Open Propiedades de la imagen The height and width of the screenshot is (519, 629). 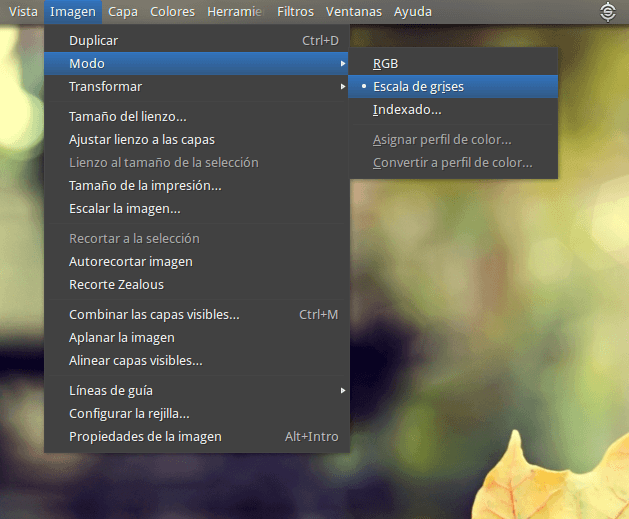pyautogui.click(x=145, y=436)
